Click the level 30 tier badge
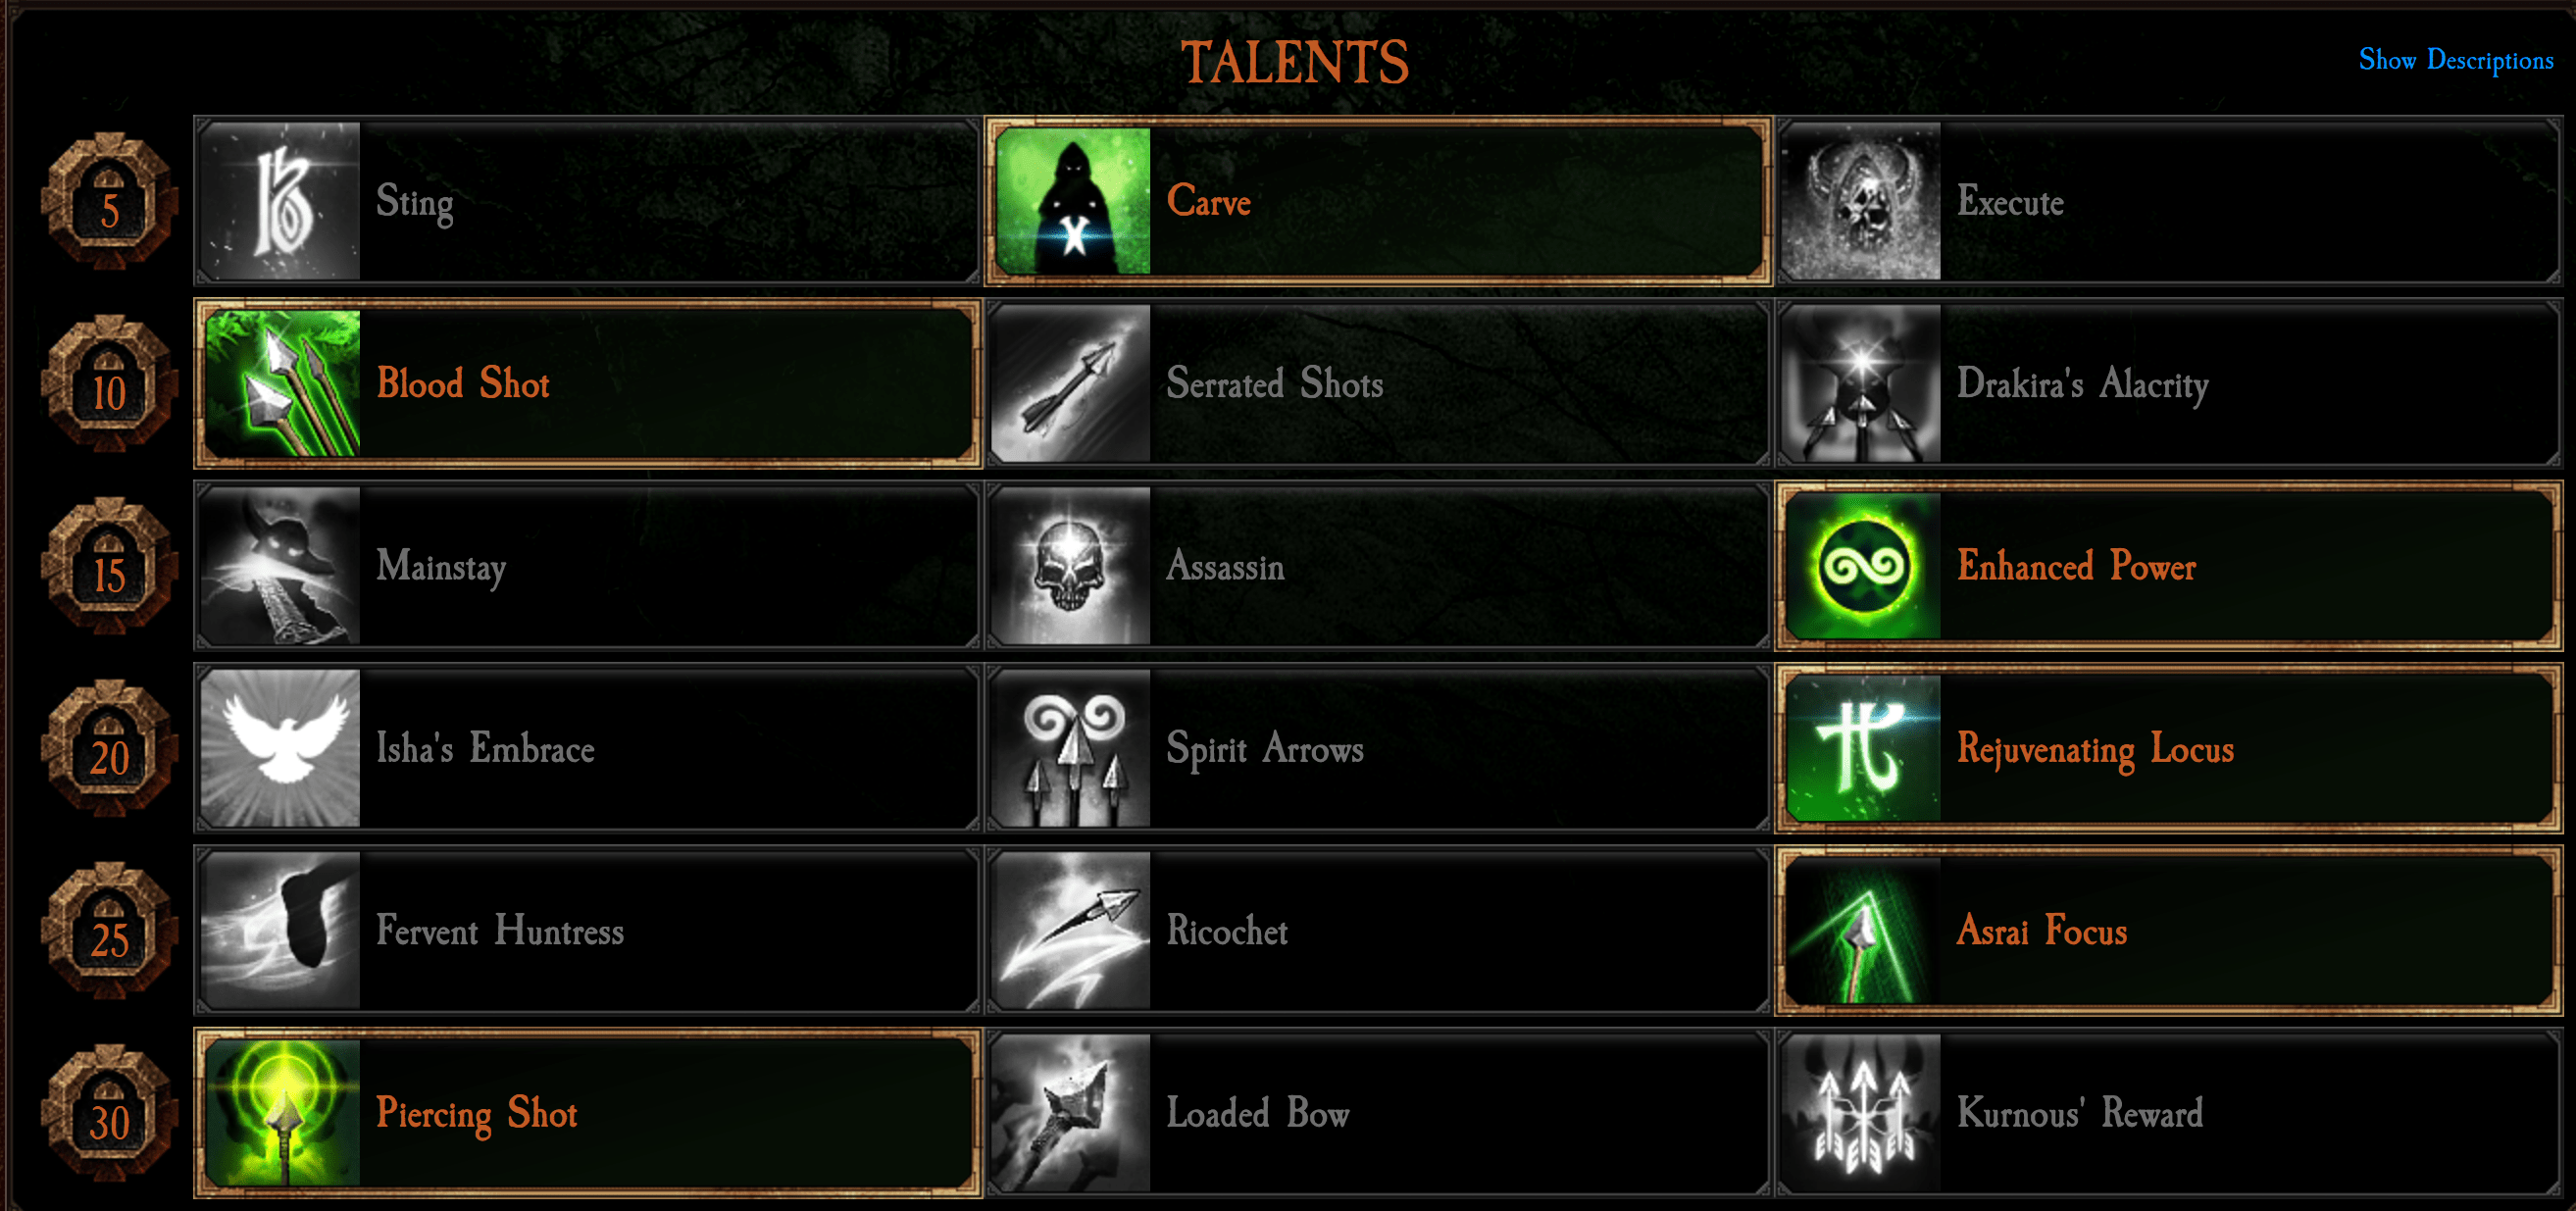The height and width of the screenshot is (1211, 2576). [x=109, y=1113]
